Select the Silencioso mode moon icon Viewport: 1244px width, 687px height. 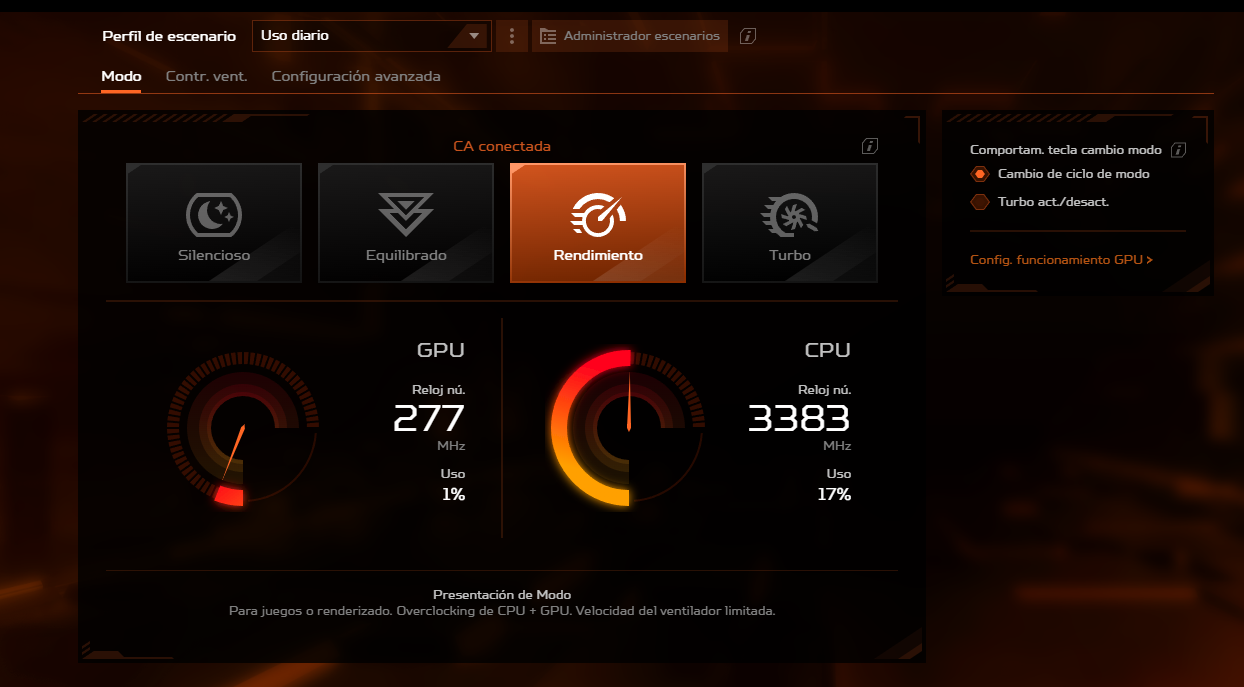214,214
